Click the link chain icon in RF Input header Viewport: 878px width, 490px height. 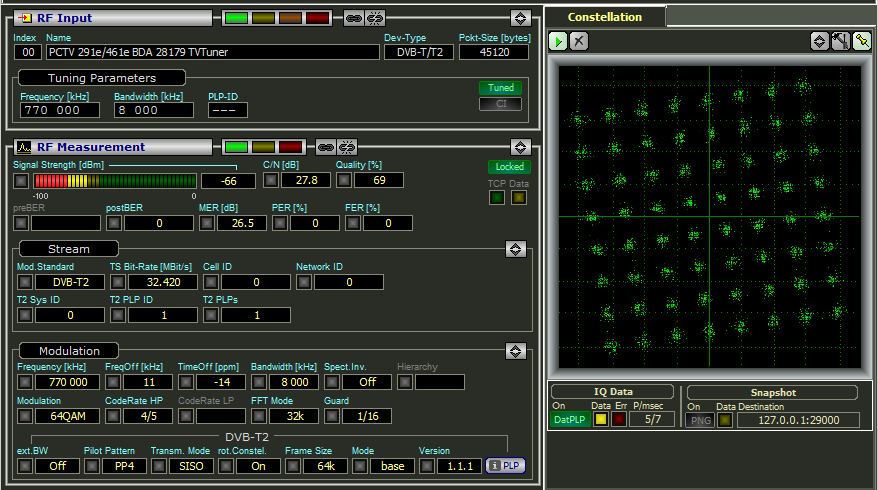pos(354,18)
